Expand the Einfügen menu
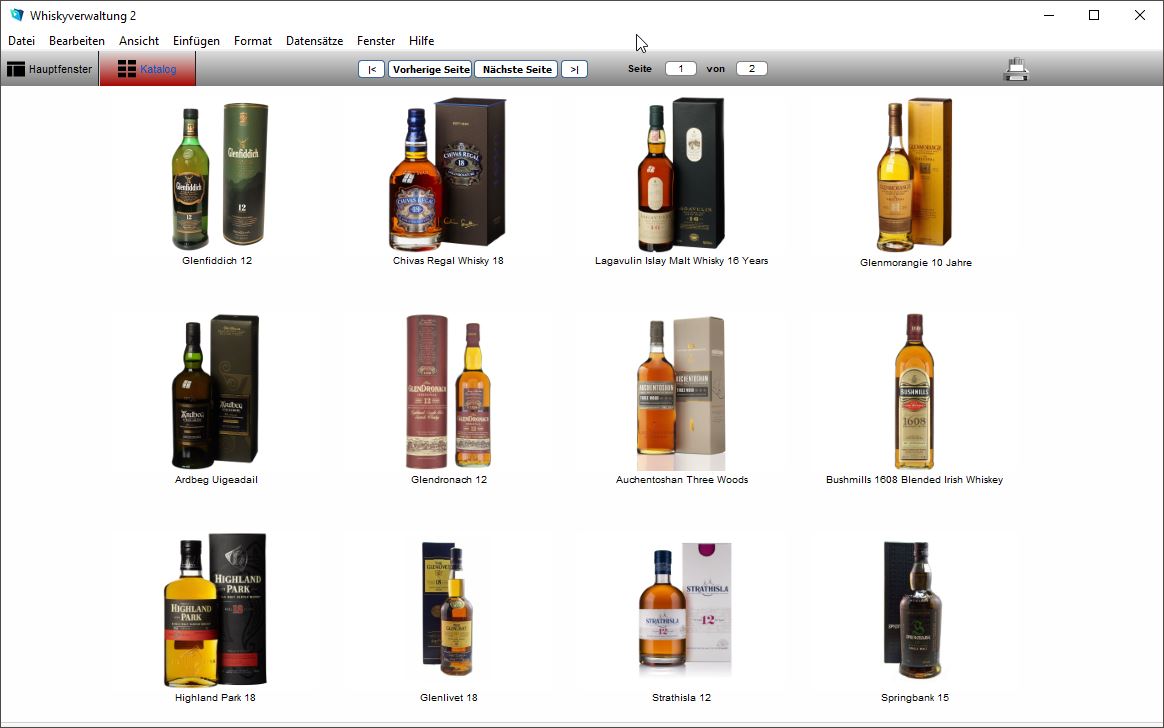1164x728 pixels. pyautogui.click(x=196, y=41)
